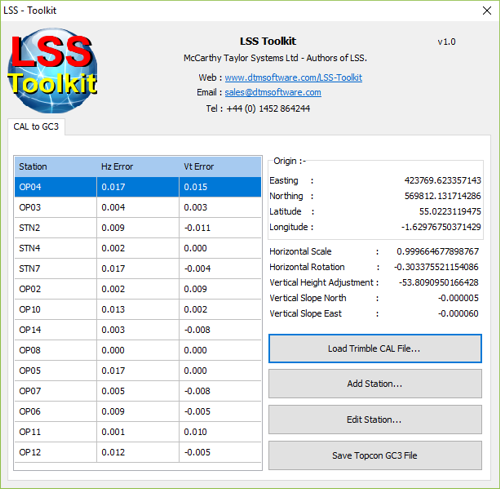Select the OP04 station row
Screen dimensions: 500x489
tap(138, 187)
